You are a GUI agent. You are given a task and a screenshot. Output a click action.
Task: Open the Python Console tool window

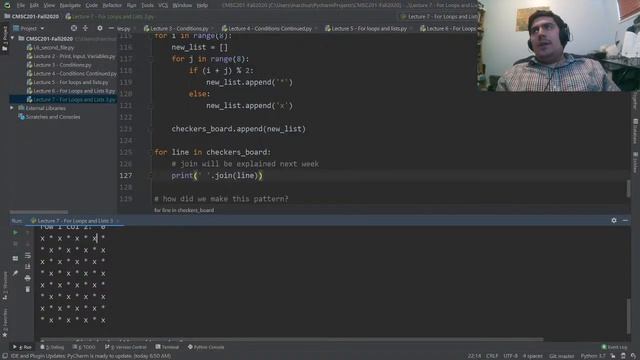pyautogui.click(x=206, y=347)
